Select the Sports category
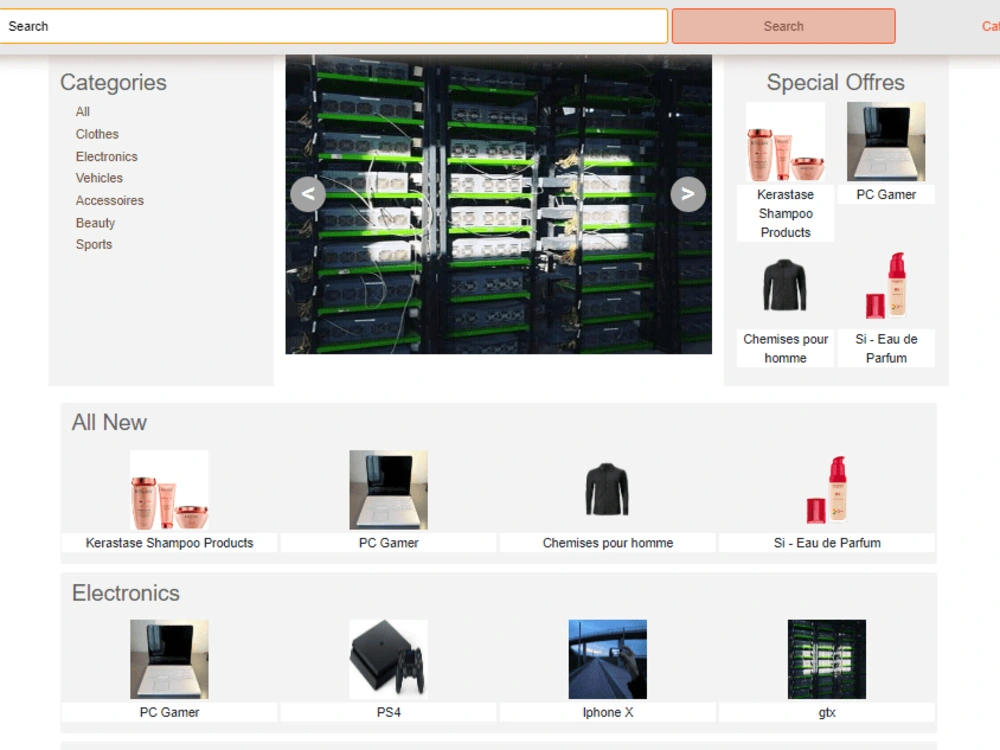This screenshot has width=1000, height=750. tap(94, 244)
